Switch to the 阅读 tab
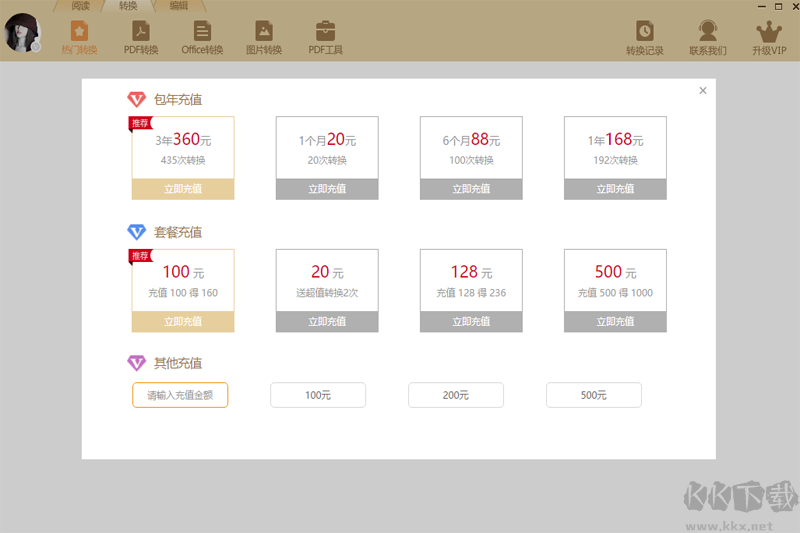This screenshot has height=533, width=800. pos(80,6)
